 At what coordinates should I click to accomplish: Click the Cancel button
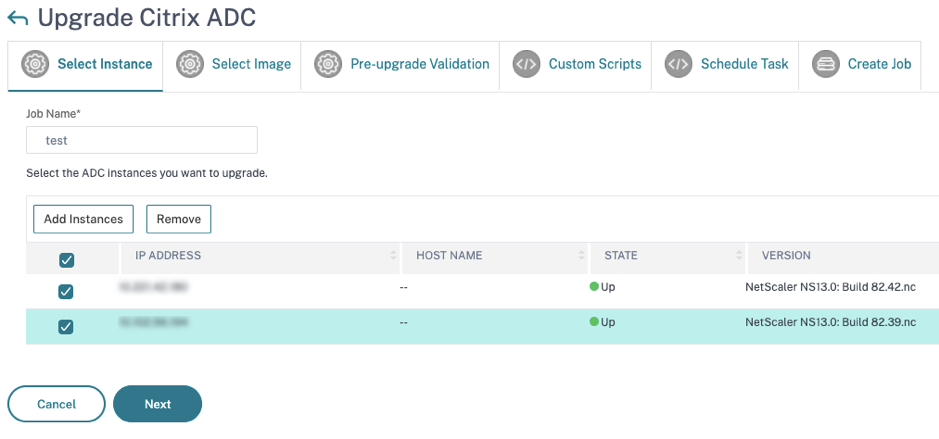coord(56,404)
